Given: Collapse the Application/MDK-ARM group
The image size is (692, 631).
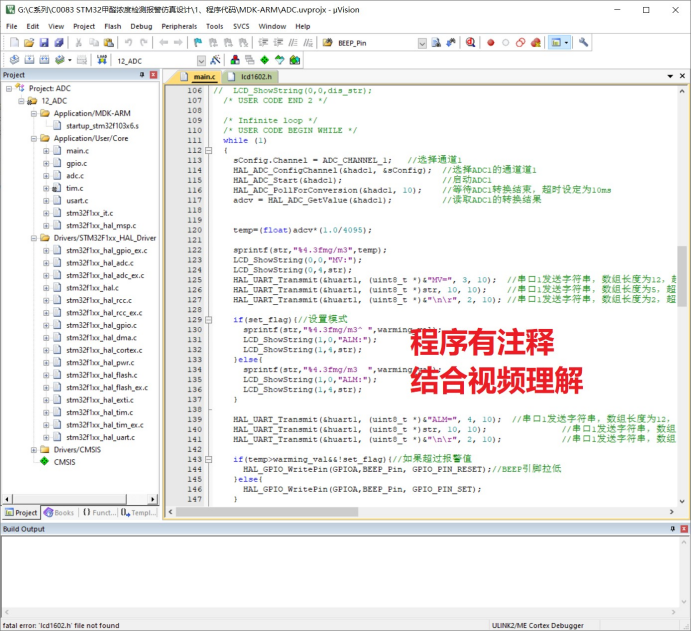Looking at the screenshot, I should tap(34, 113).
